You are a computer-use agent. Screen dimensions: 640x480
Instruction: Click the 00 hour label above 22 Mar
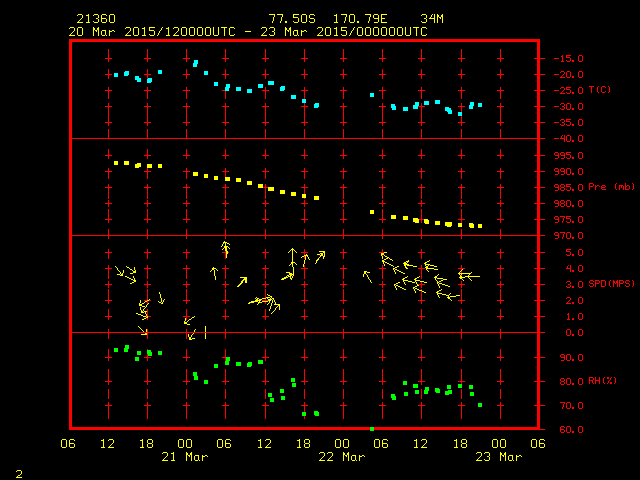click(x=342, y=444)
